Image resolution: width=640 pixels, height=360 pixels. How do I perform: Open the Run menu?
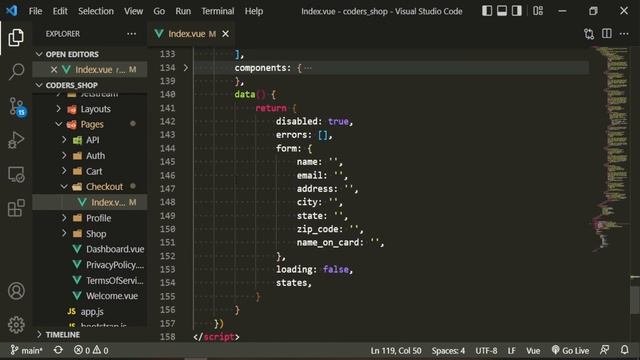[x=183, y=11]
